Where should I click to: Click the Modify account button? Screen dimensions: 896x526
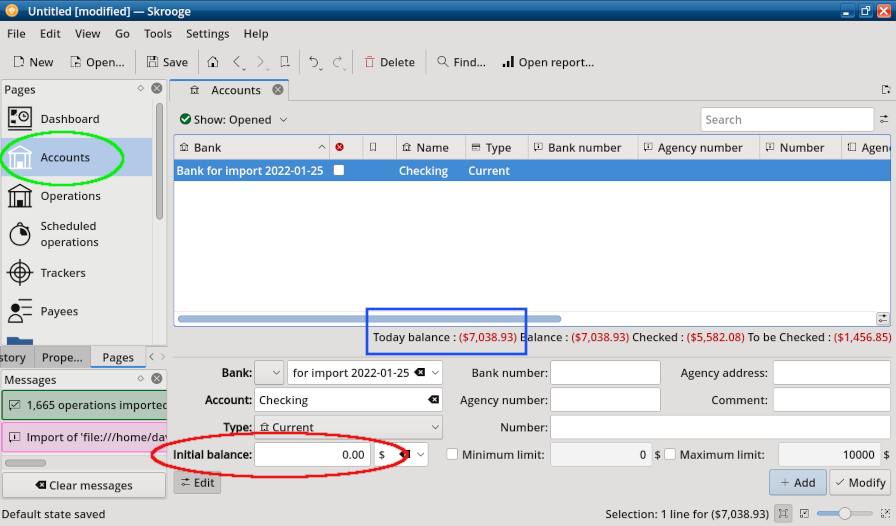pyautogui.click(x=861, y=483)
